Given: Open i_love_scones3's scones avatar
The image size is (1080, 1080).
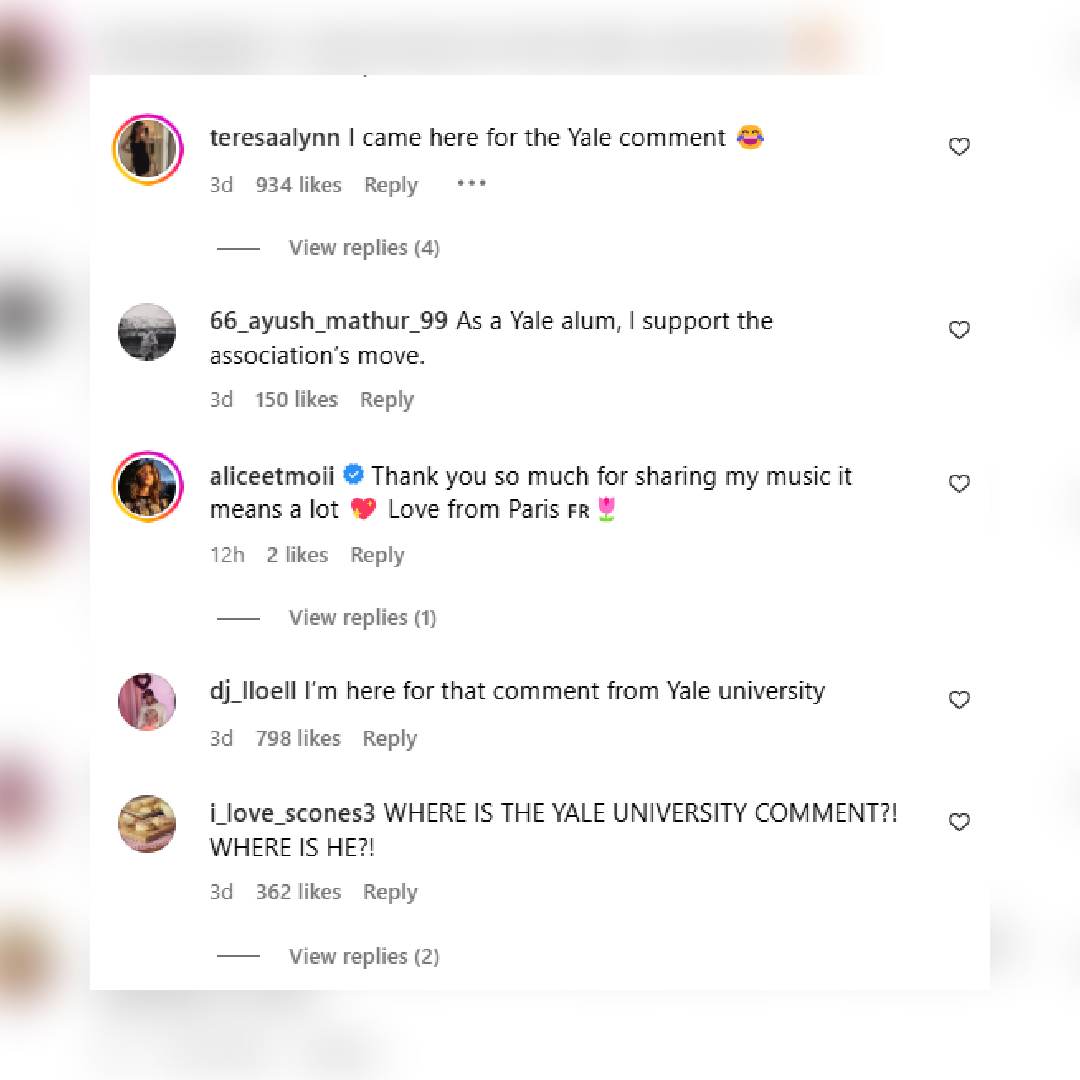Looking at the screenshot, I should point(147,824).
